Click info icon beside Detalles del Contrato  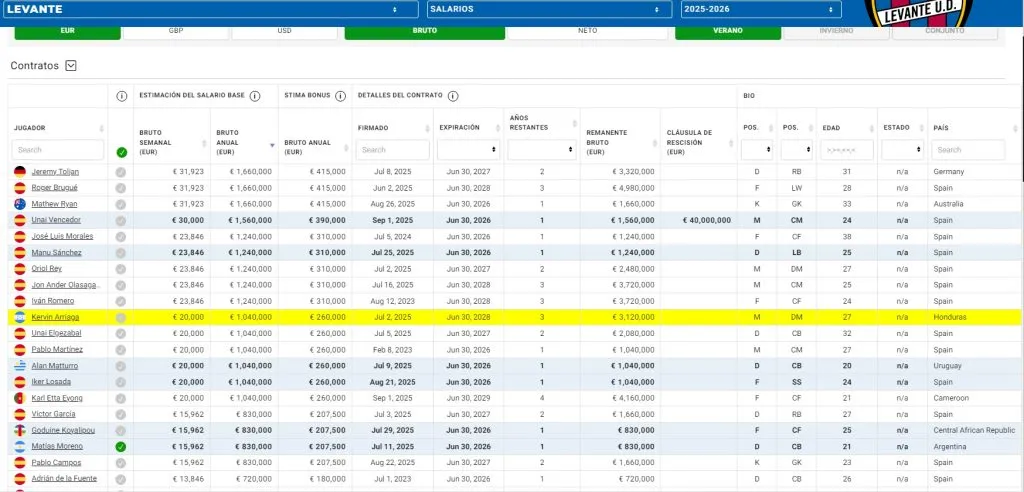pos(453,96)
